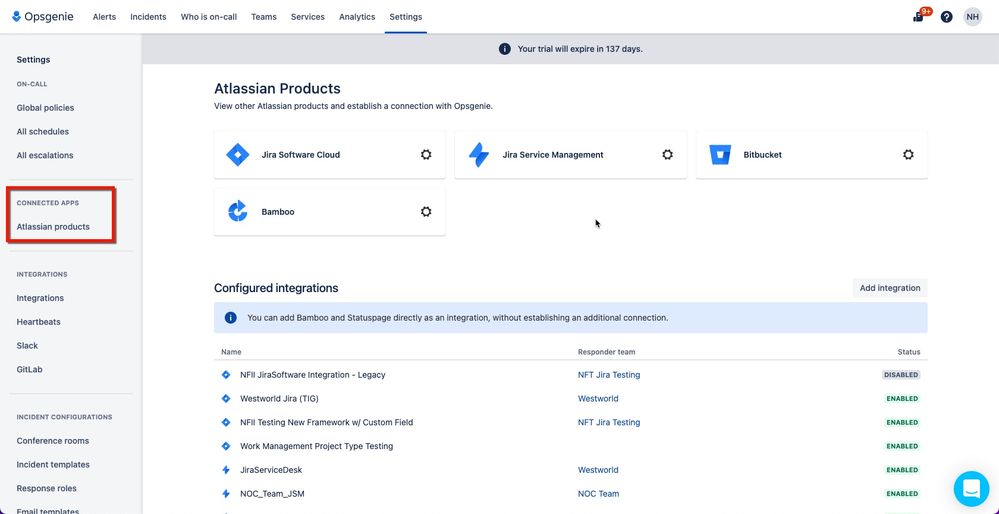Open Westworld team for Westworld Jira (TIG)

coord(598,399)
